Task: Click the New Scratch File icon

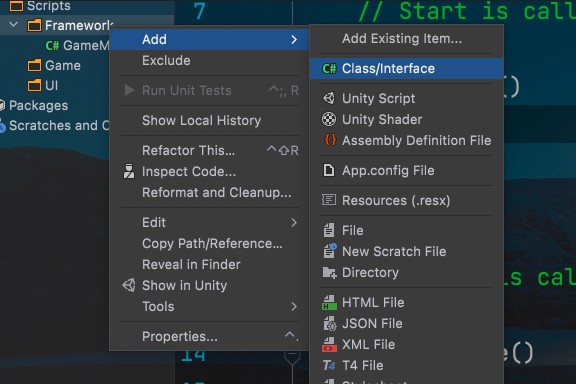Action: [330, 251]
